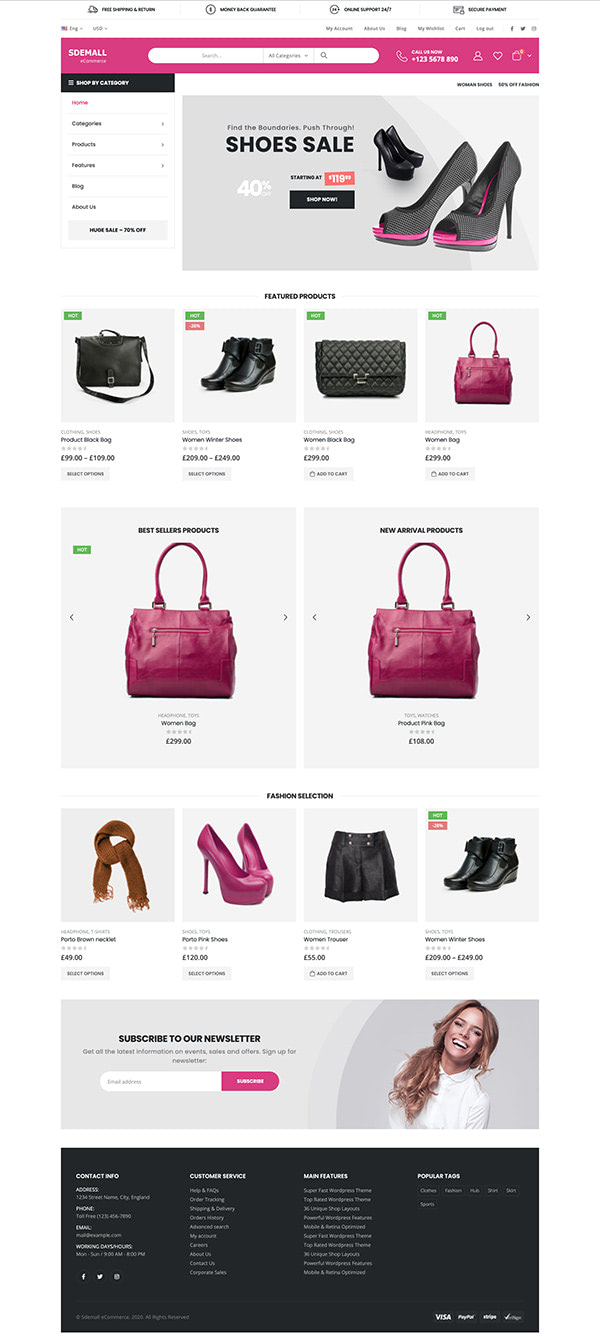Click the pink Subscribe button
Image resolution: width=600 pixels, height=1342 pixels.
pyautogui.click(x=250, y=1081)
